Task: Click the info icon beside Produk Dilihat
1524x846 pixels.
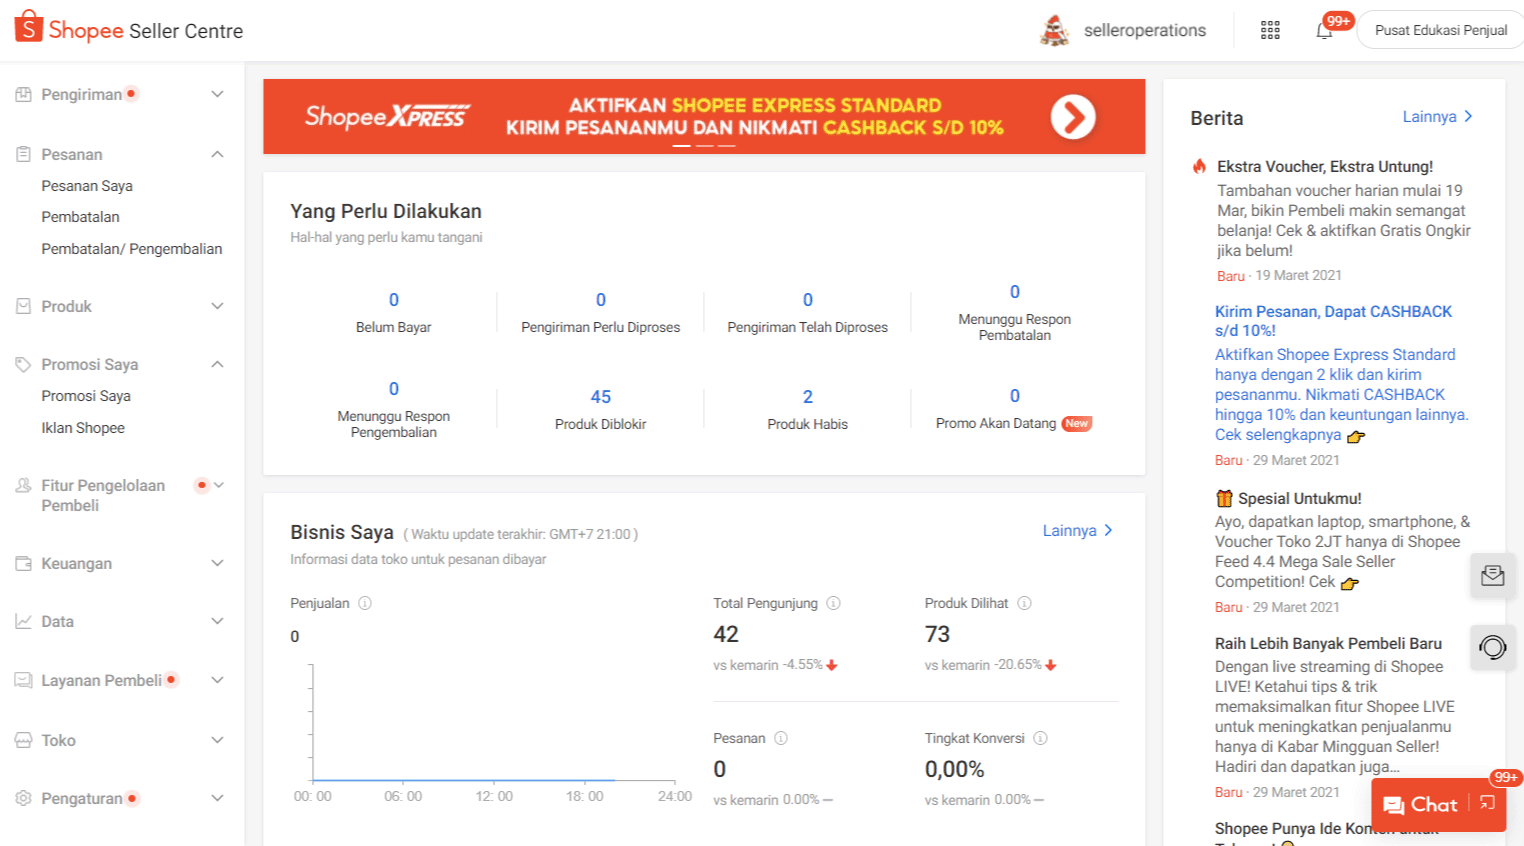Action: pos(1024,603)
